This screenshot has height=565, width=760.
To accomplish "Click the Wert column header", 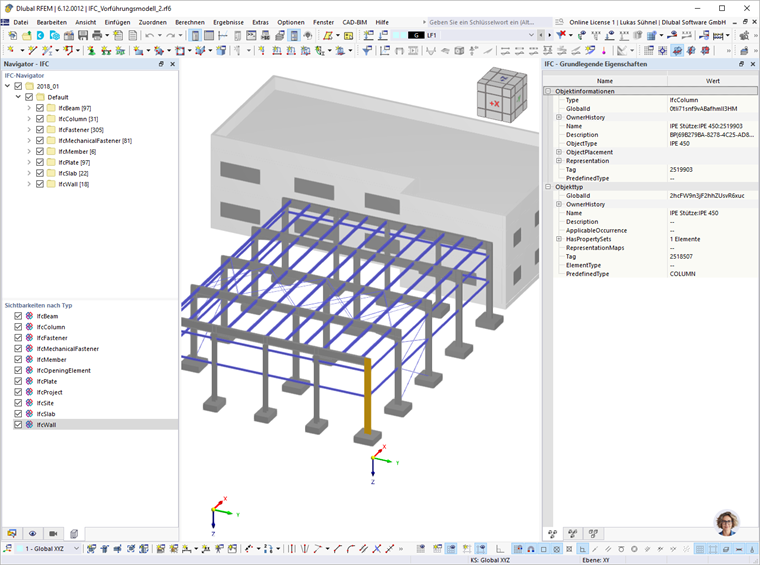I will [x=712, y=81].
